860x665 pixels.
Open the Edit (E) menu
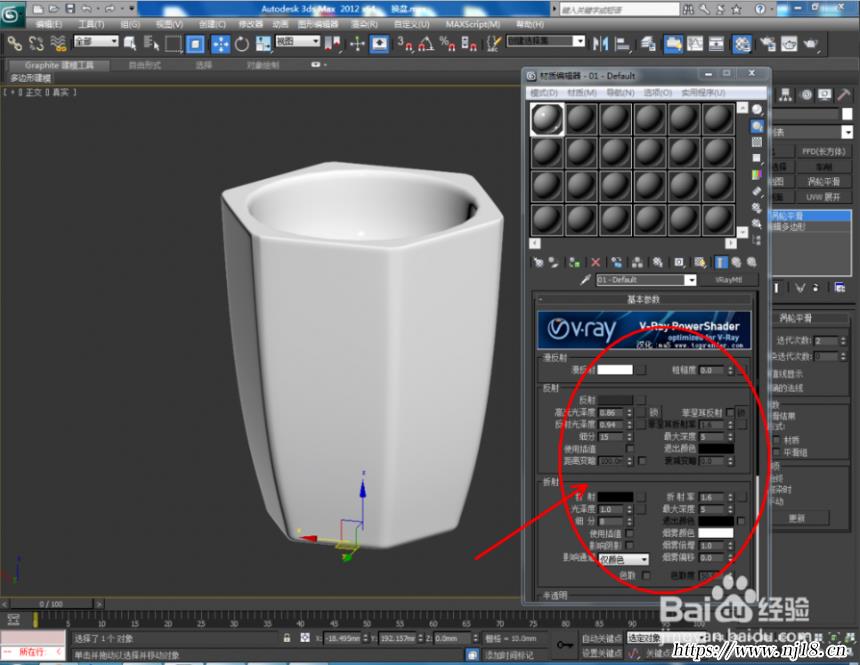[49, 24]
